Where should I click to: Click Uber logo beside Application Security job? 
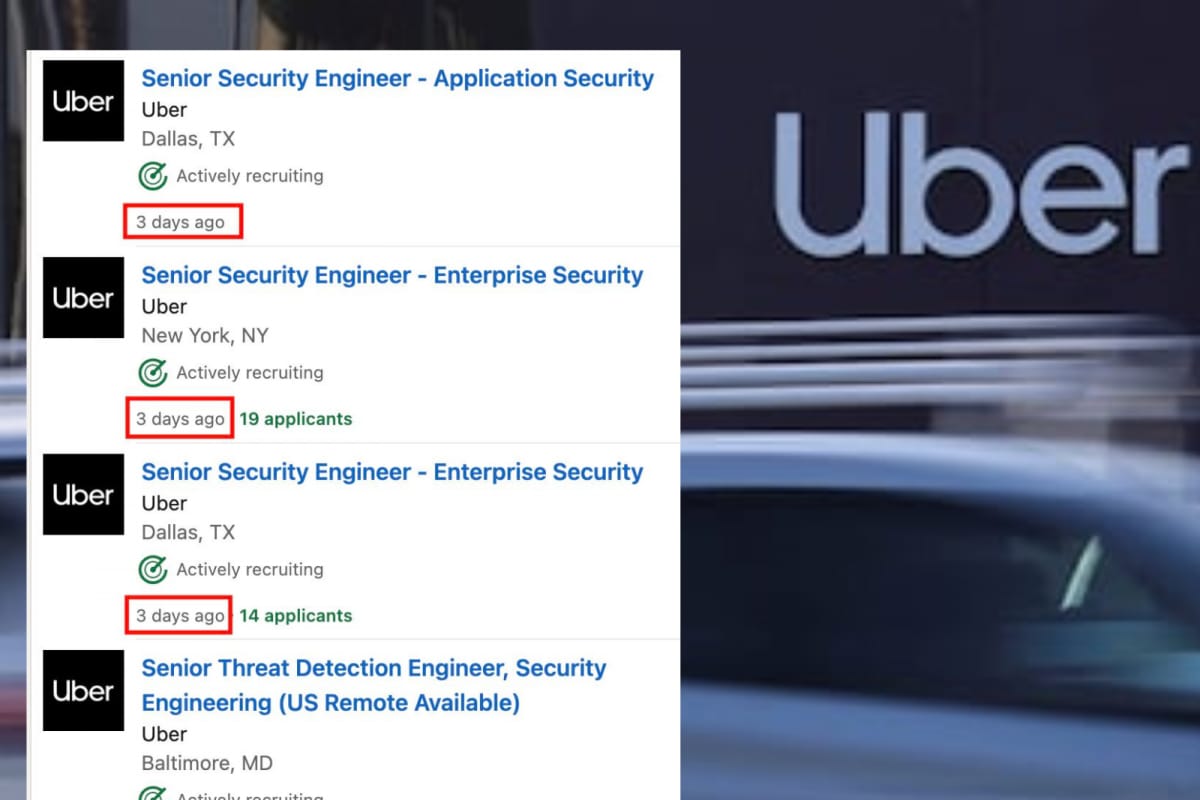(x=83, y=101)
